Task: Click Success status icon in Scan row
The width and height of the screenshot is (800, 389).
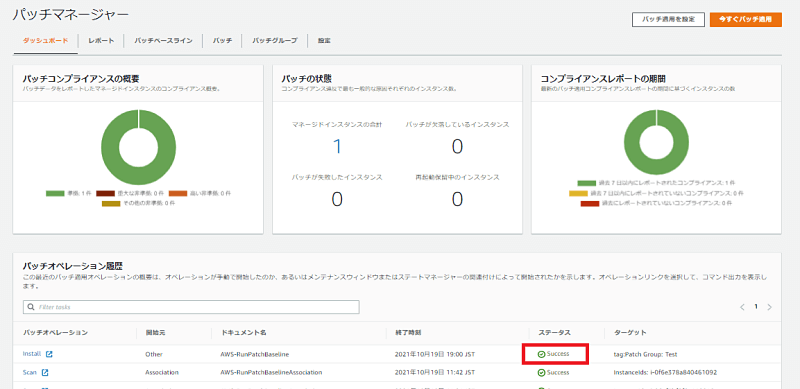Action: point(541,373)
